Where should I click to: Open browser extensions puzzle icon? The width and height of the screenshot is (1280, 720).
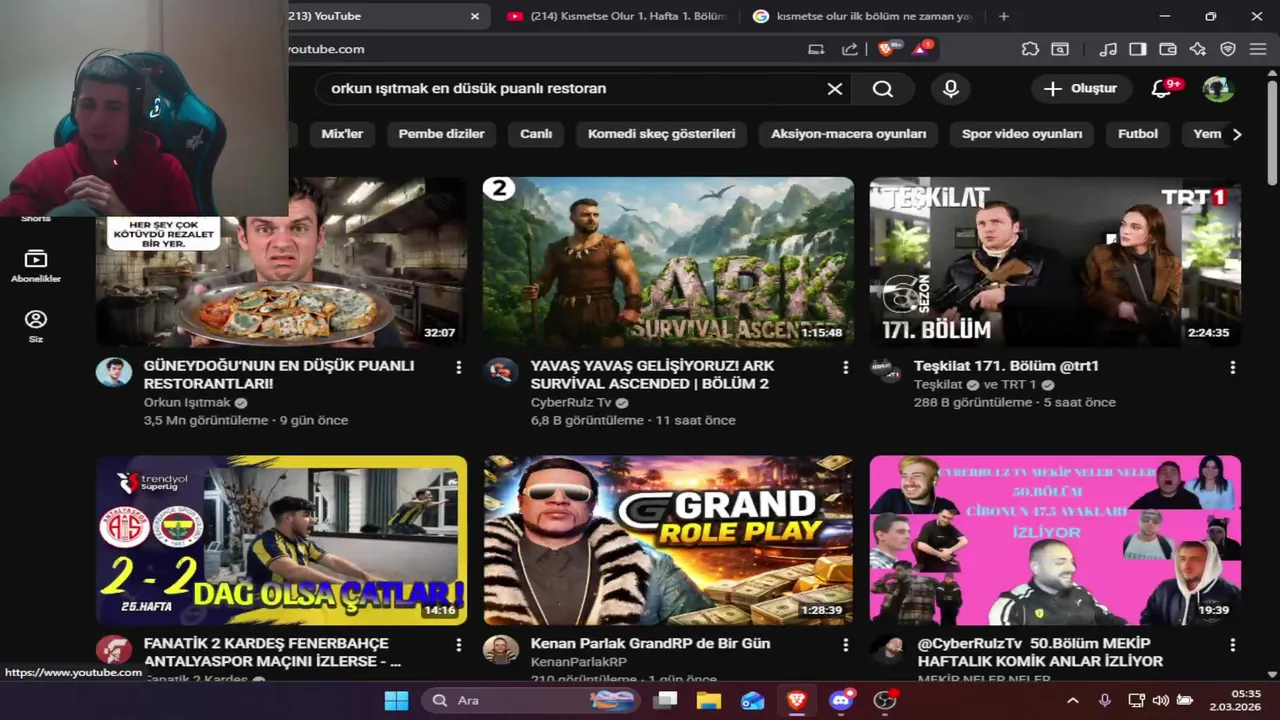coord(1030,49)
